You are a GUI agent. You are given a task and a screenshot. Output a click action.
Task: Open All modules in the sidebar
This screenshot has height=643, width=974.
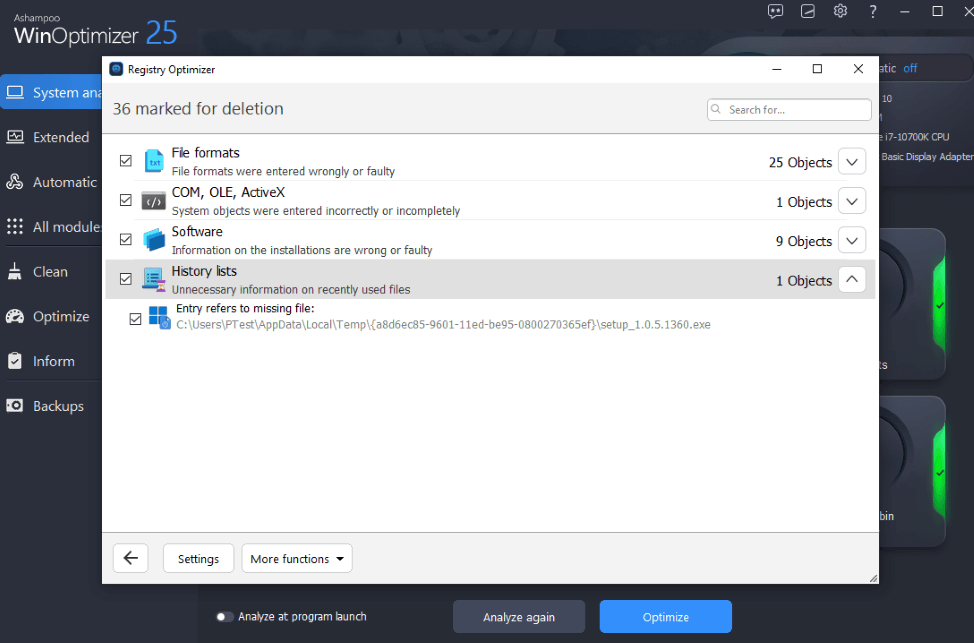(x=52, y=227)
